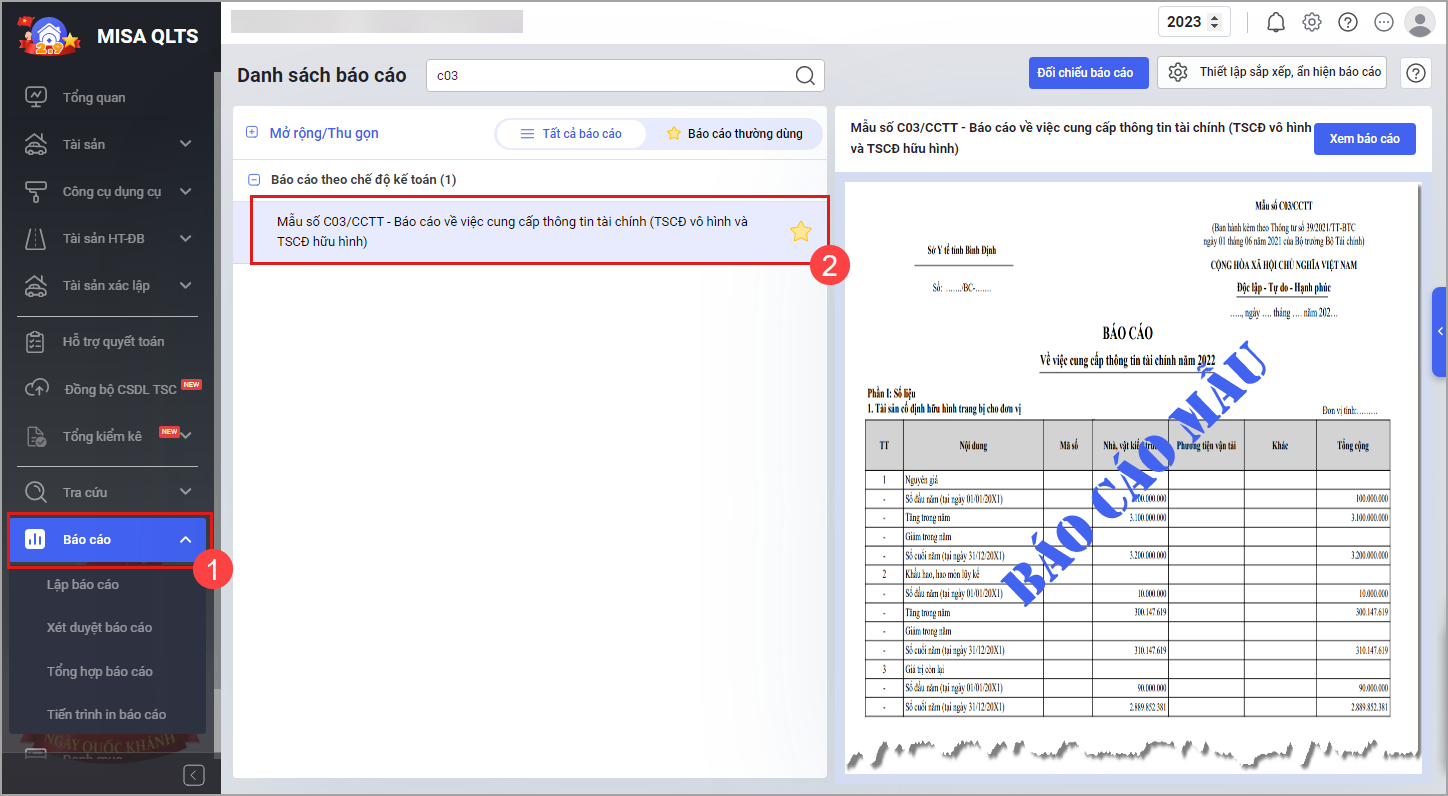Expand the Tra cứu chevron
Viewport: 1448px width, 796px height.
tap(185, 492)
